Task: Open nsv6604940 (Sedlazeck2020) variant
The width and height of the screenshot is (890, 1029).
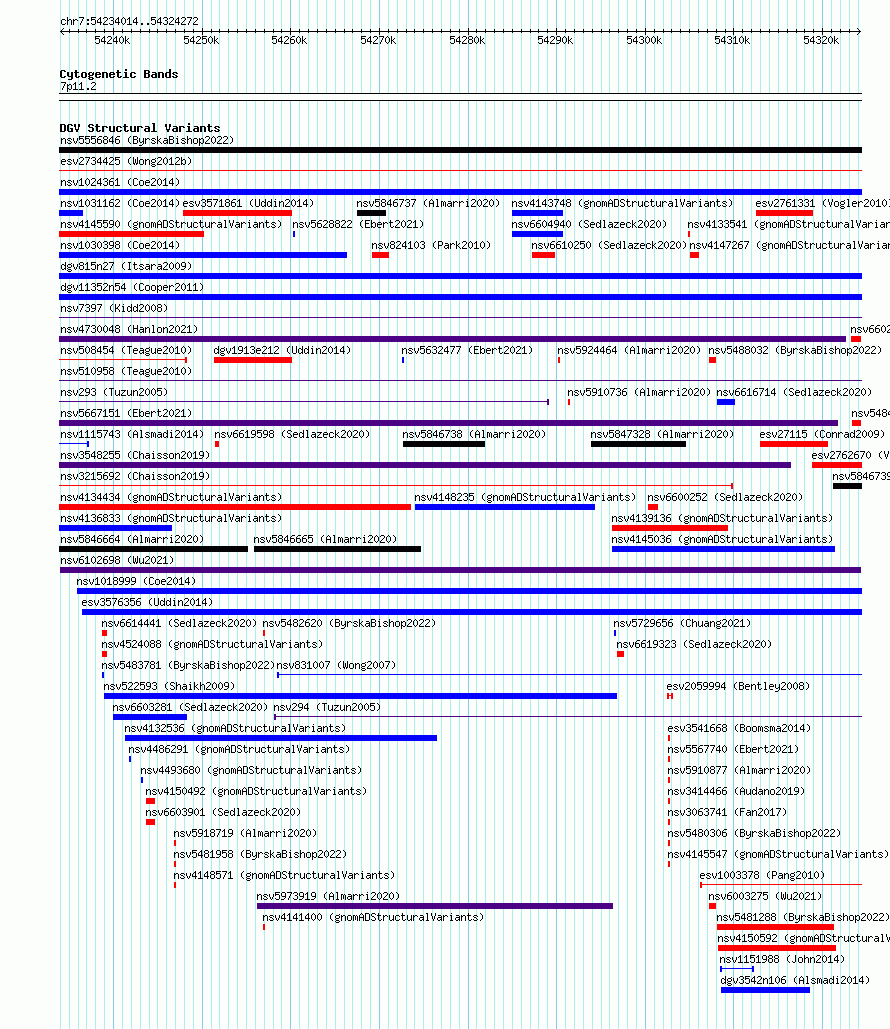Action: coord(589,224)
